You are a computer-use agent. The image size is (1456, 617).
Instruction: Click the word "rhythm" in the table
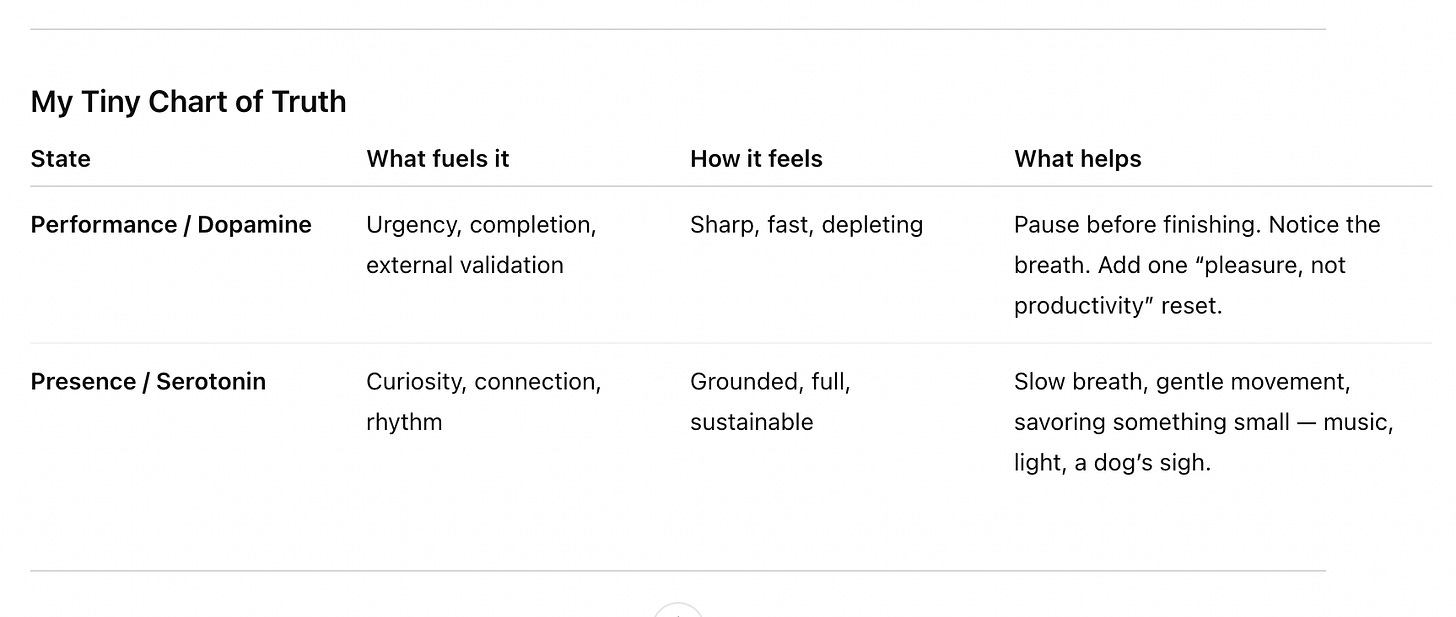point(404,422)
